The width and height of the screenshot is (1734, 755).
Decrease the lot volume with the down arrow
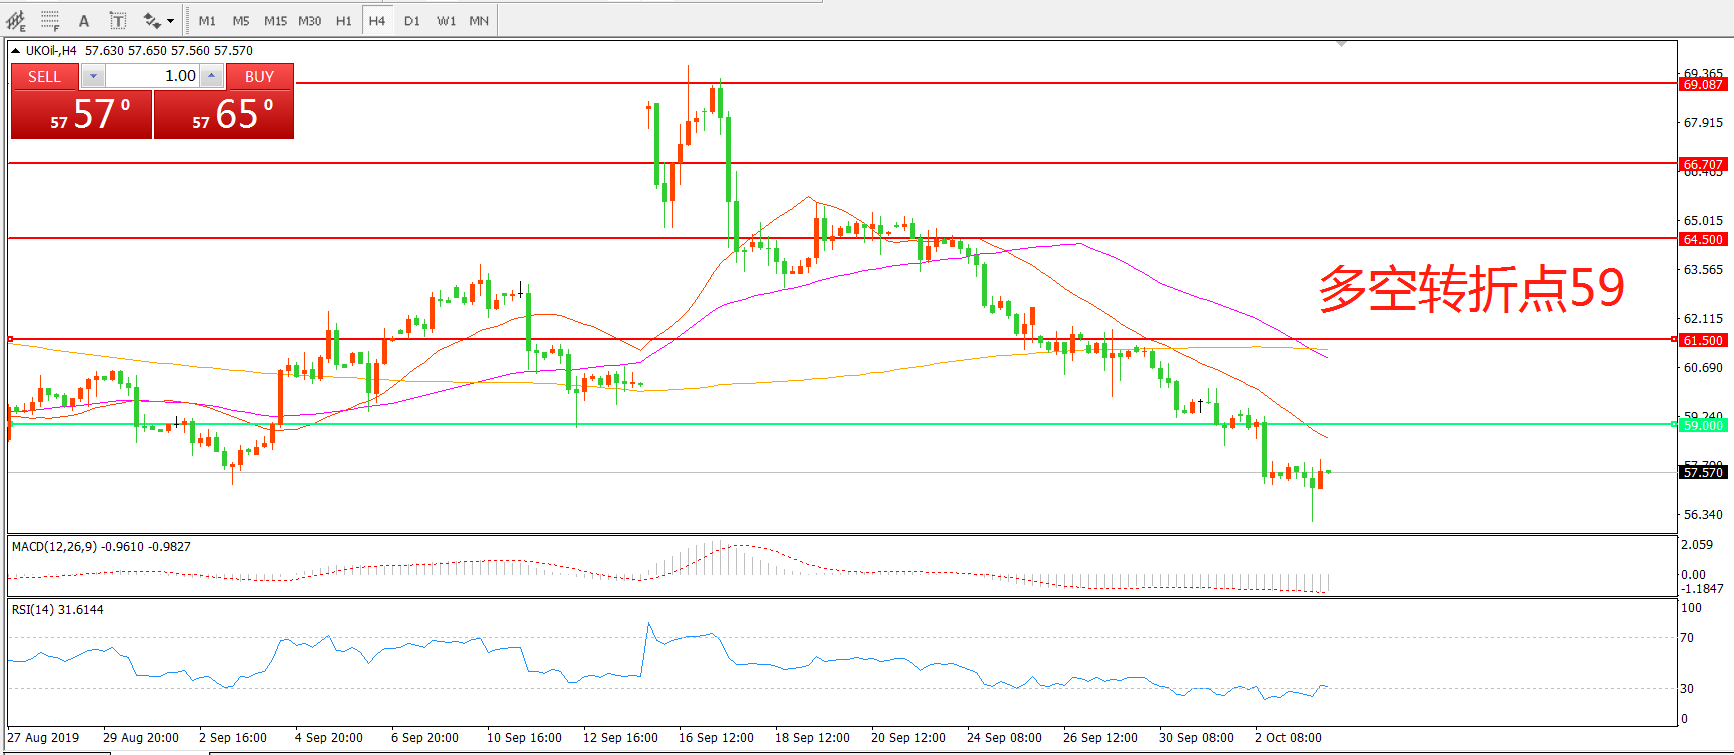point(93,76)
